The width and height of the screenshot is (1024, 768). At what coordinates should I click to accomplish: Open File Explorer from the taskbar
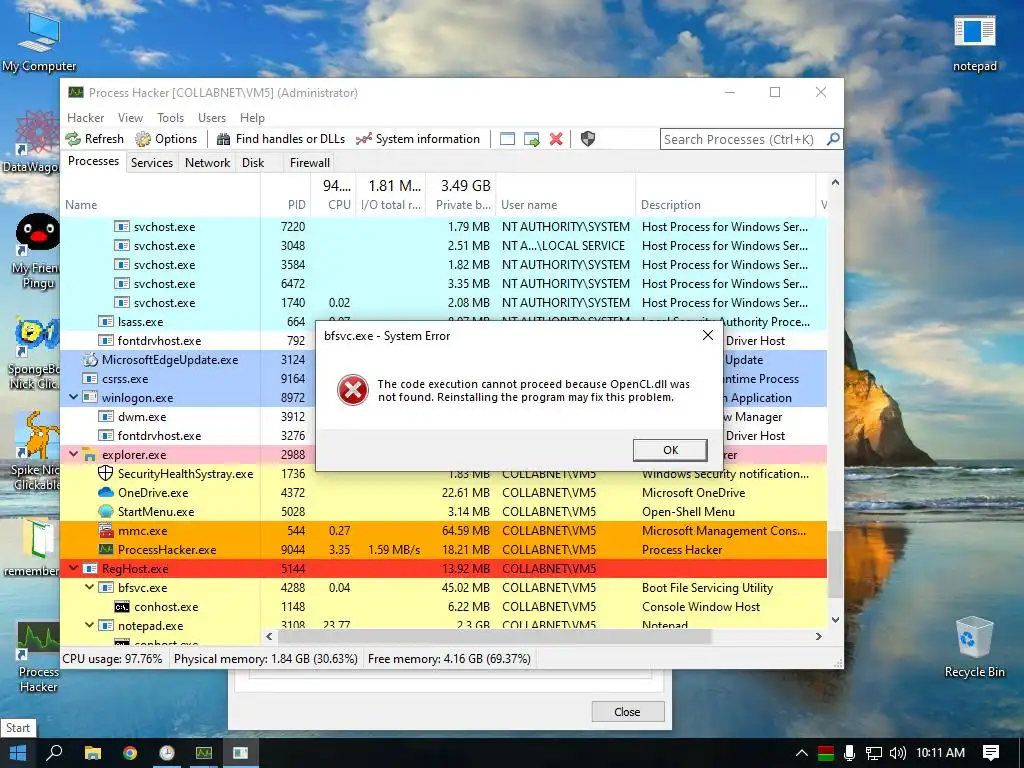click(93, 753)
